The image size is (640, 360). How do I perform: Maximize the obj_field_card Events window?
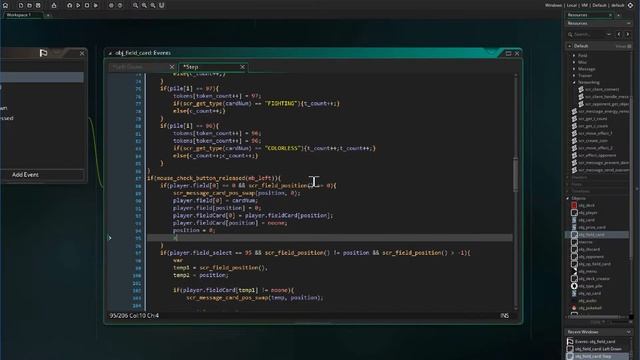pyautogui.click(x=508, y=53)
